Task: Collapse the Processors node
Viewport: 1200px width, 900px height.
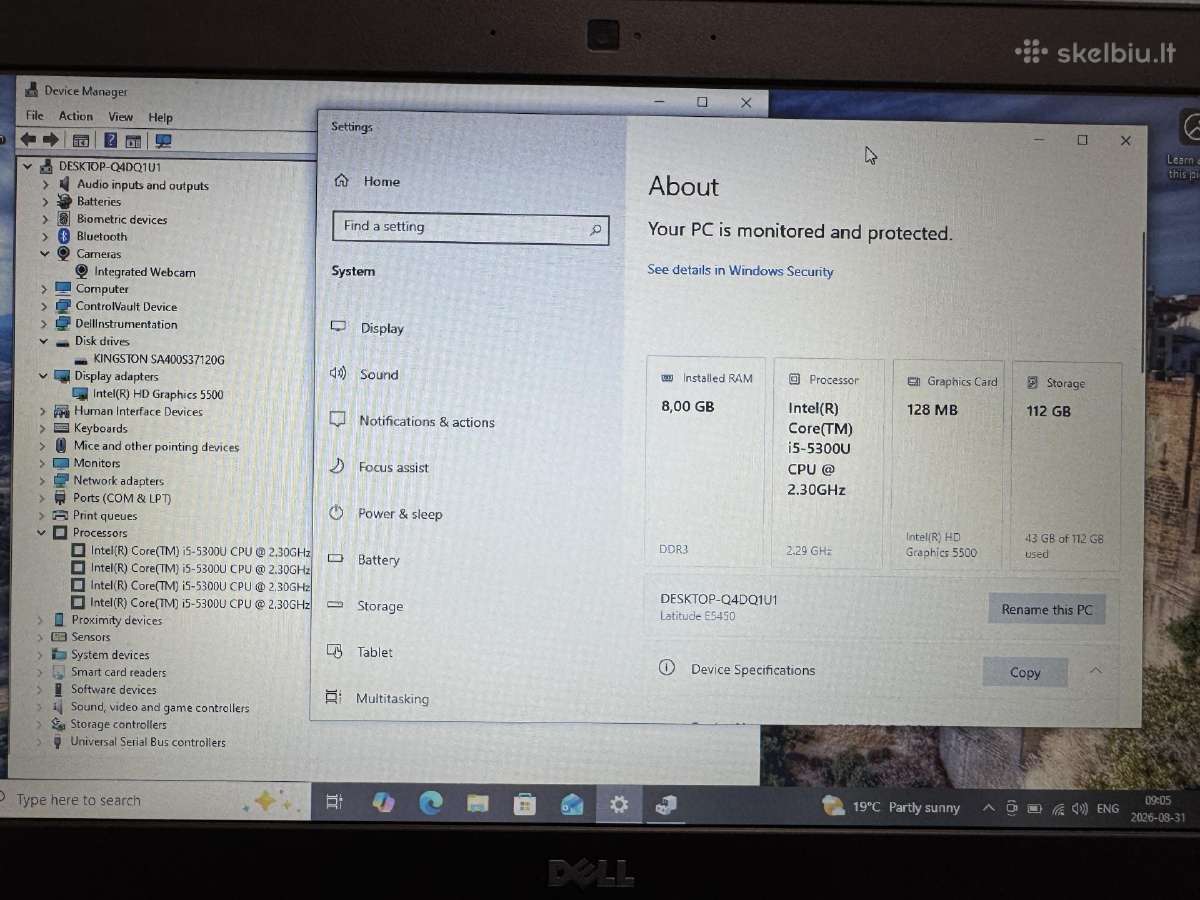Action: pyautogui.click(x=42, y=533)
